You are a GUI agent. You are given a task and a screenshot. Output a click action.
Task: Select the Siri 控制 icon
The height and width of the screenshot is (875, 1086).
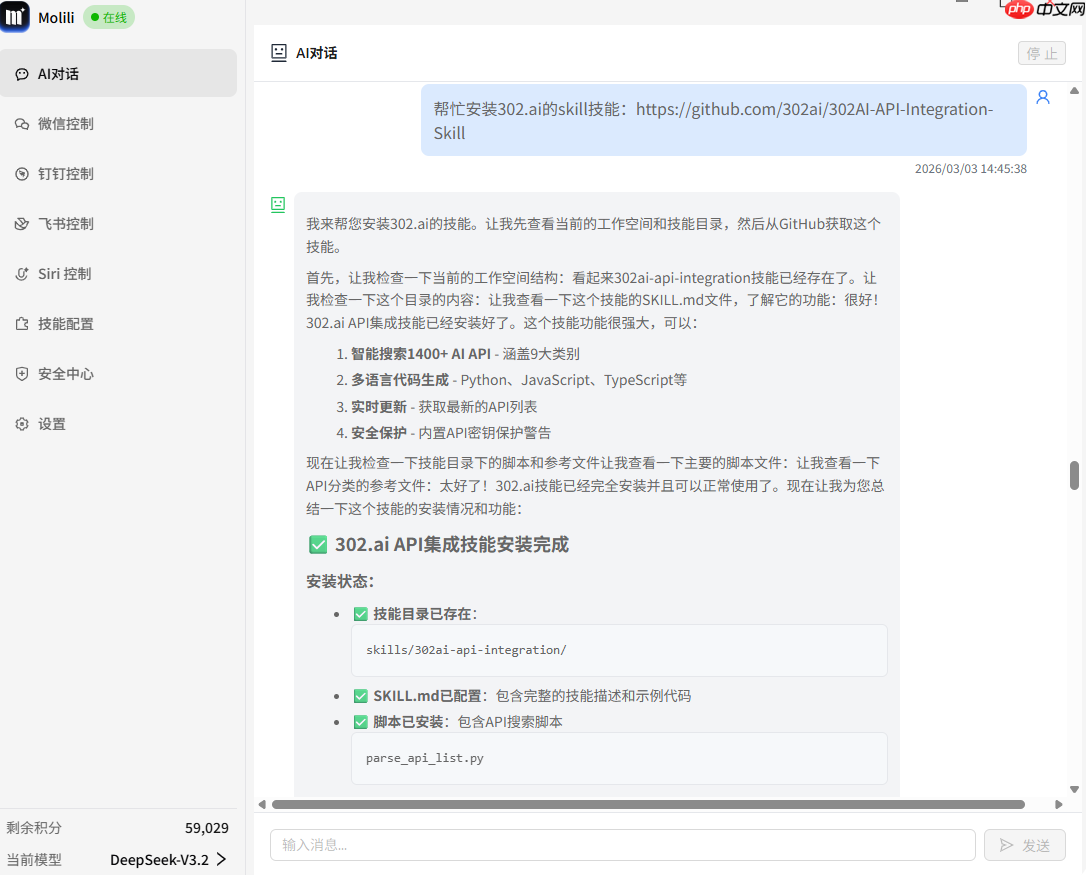click(23, 273)
